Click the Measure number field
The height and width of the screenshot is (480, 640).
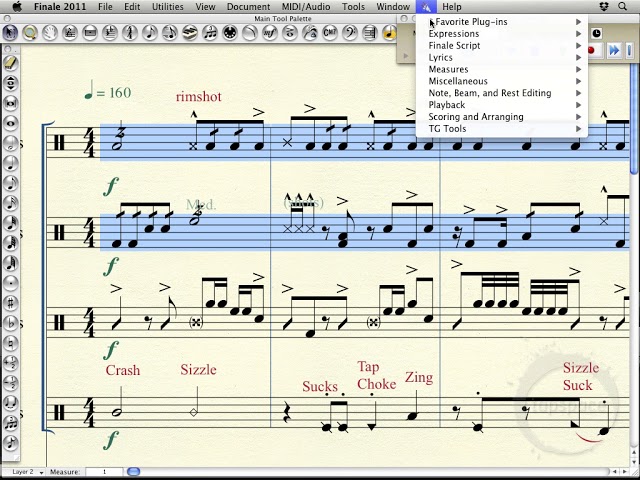pos(104,472)
